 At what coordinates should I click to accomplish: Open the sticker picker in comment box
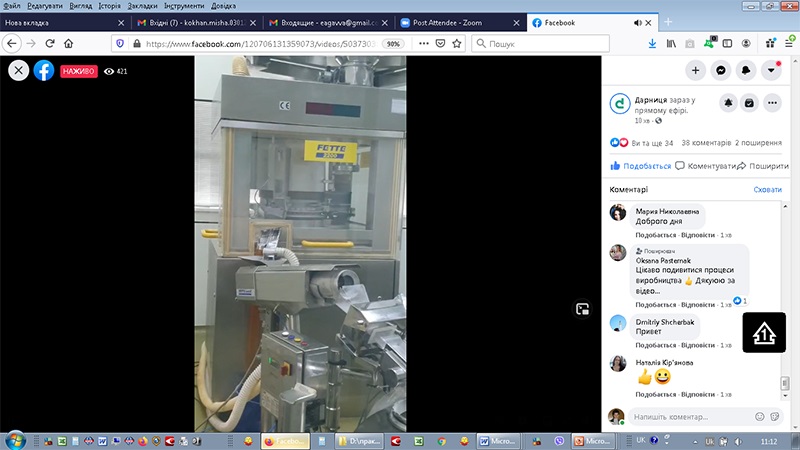click(x=774, y=417)
